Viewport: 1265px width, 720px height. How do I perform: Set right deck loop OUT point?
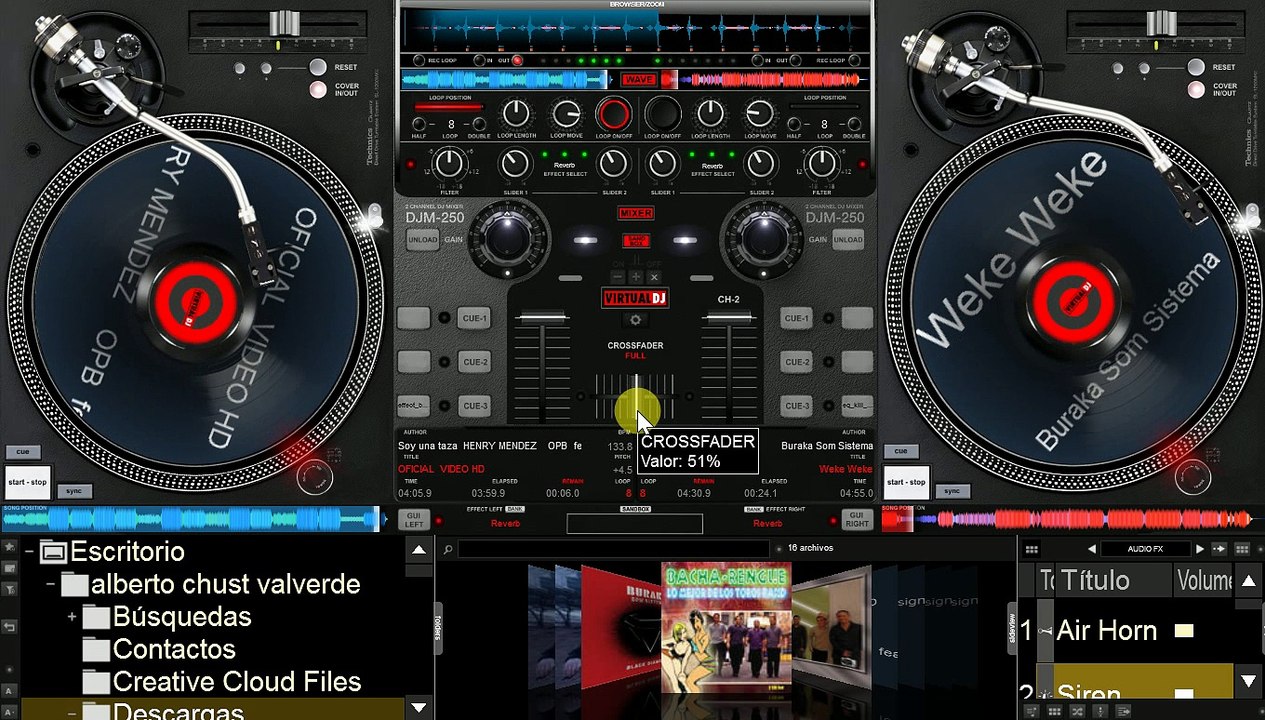[796, 61]
